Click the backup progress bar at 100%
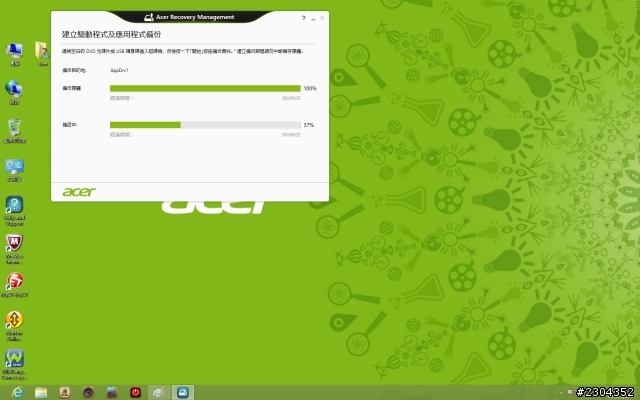Image resolution: width=640 pixels, height=400 pixels. 205,89
